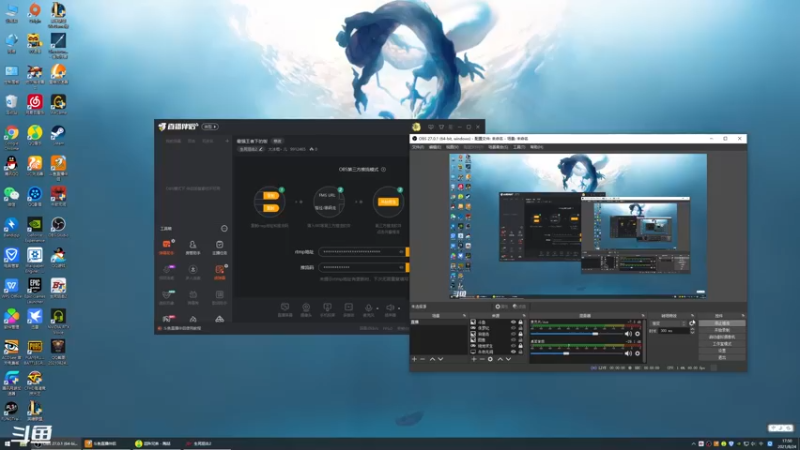Viewport: 800px width, 450px height.
Task: Open OBS Studio desktop shortcut
Action: [x=58, y=228]
